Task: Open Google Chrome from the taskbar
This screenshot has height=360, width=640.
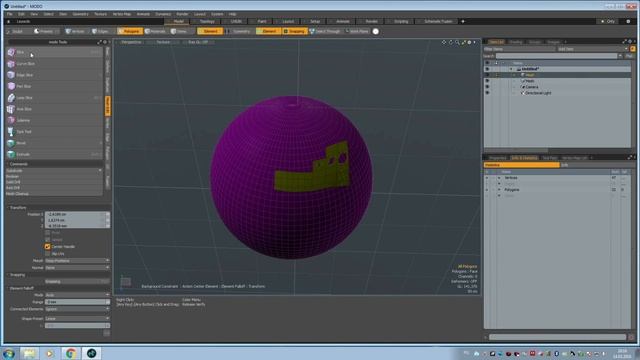Action: tap(71, 353)
